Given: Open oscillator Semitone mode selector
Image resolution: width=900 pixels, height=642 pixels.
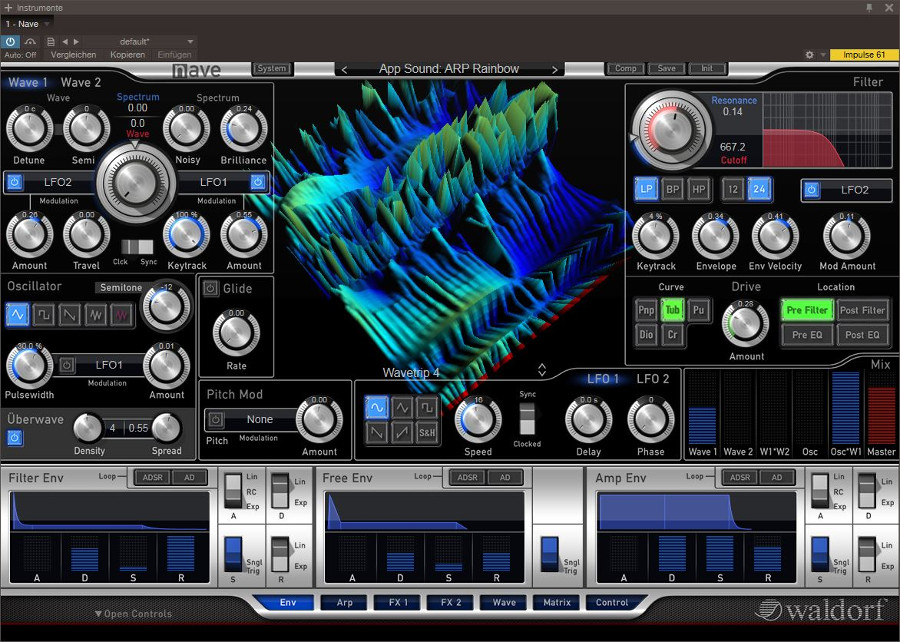Looking at the screenshot, I should click(x=121, y=287).
